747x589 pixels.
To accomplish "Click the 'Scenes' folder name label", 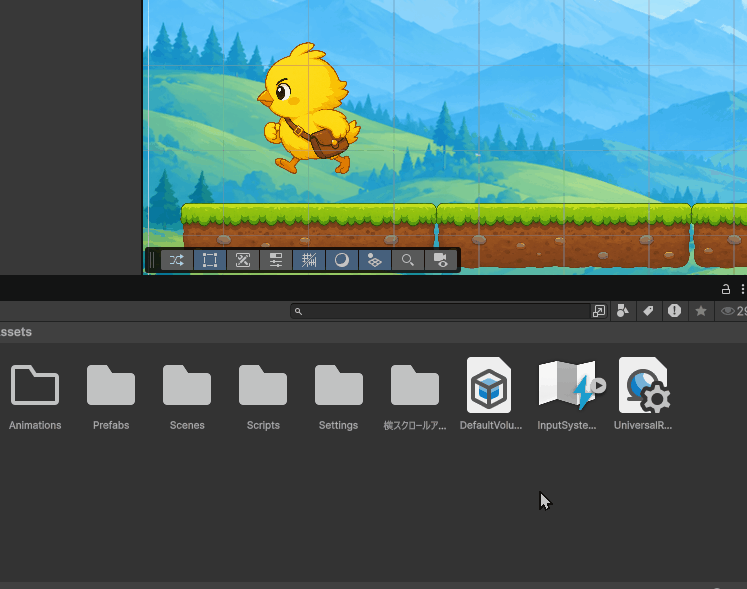I will 187,425.
